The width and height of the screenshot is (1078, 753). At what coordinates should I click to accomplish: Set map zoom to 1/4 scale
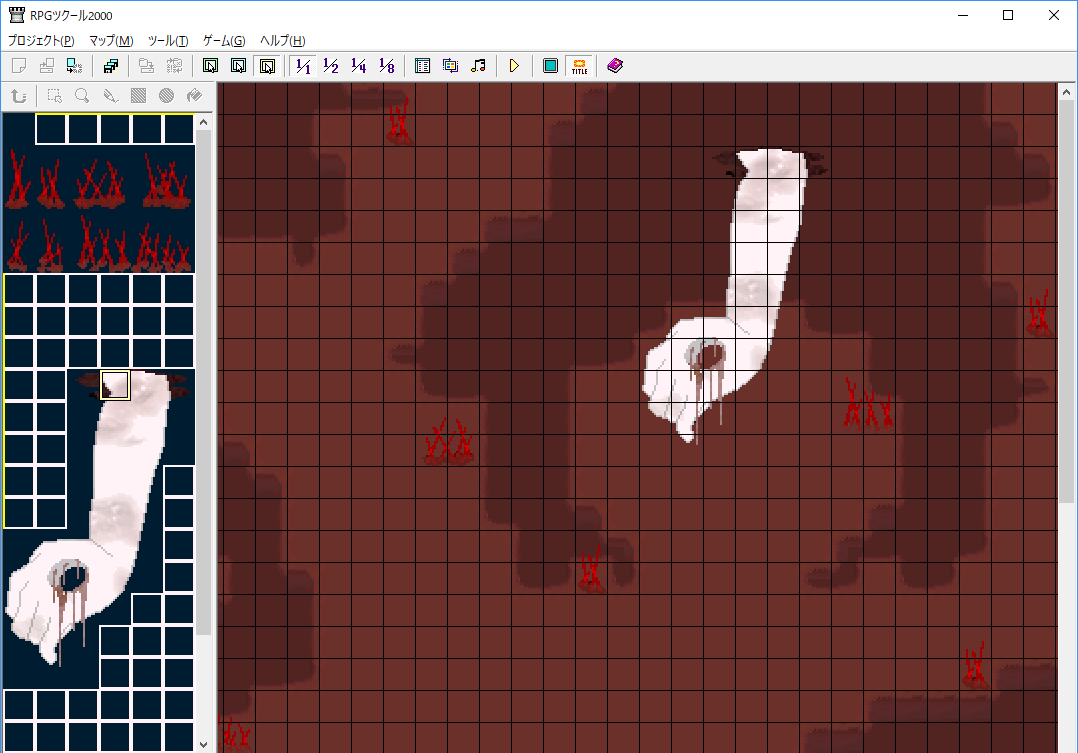point(359,66)
